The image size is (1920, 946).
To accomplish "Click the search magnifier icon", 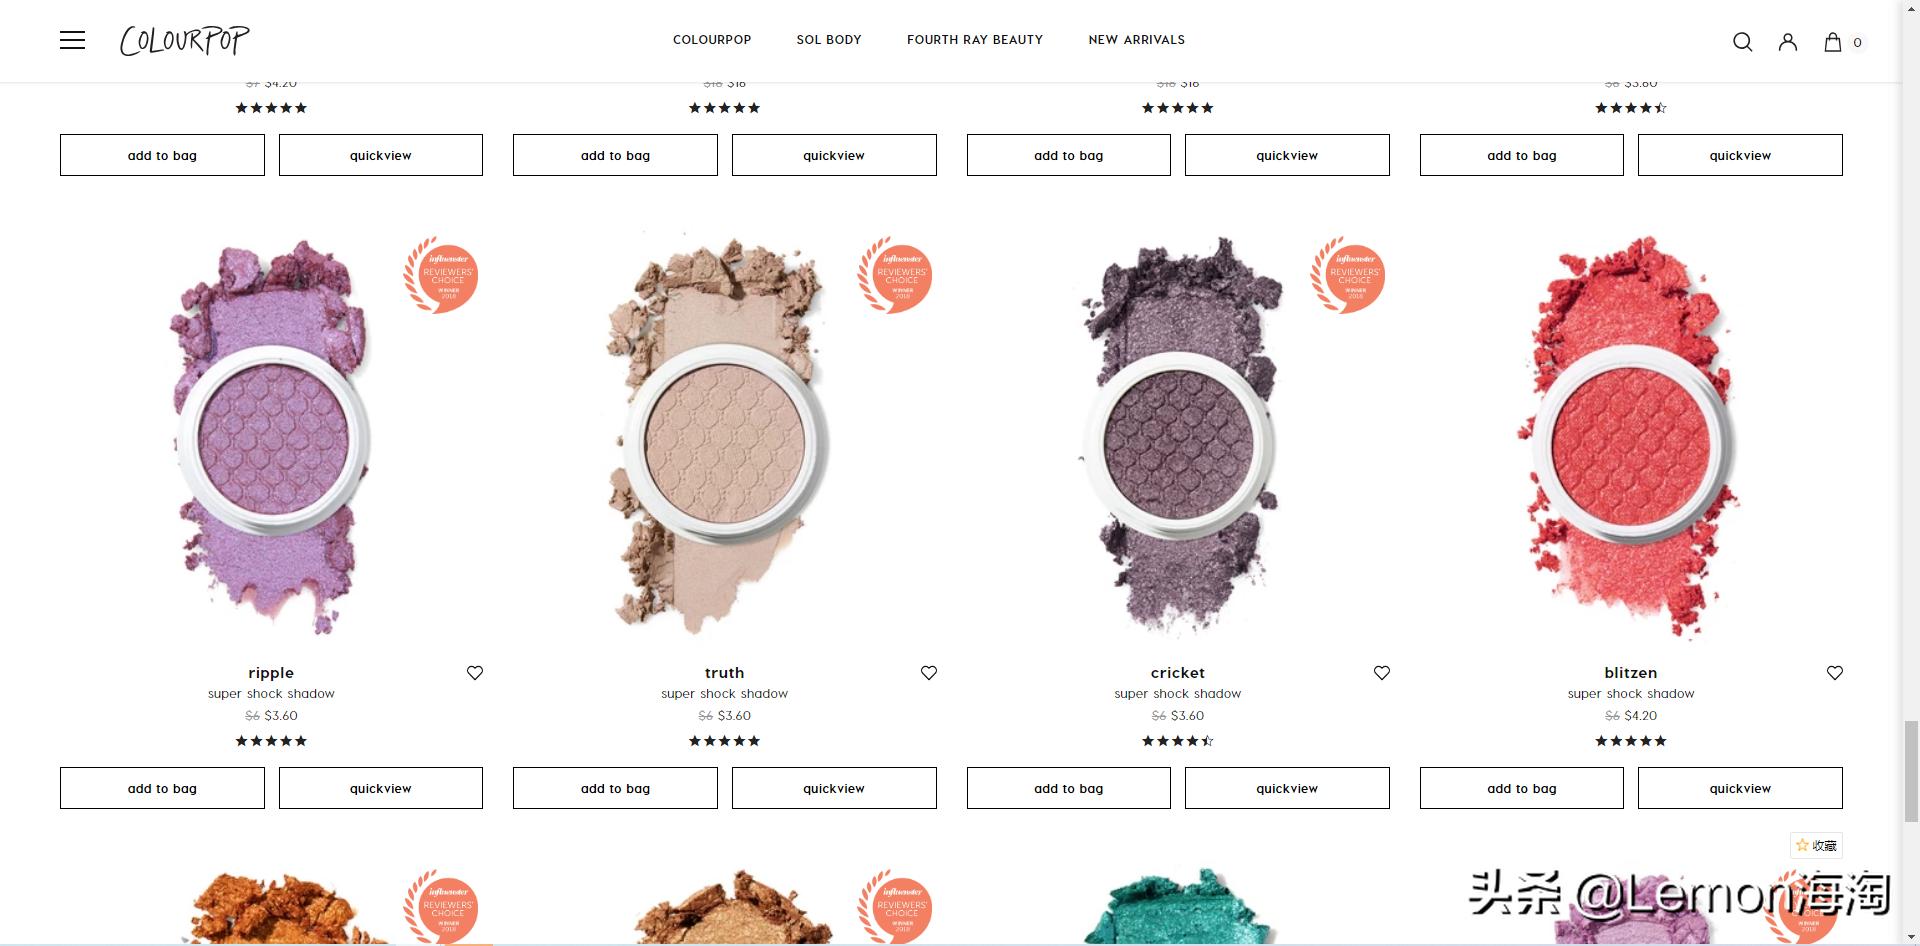I will click(1742, 42).
